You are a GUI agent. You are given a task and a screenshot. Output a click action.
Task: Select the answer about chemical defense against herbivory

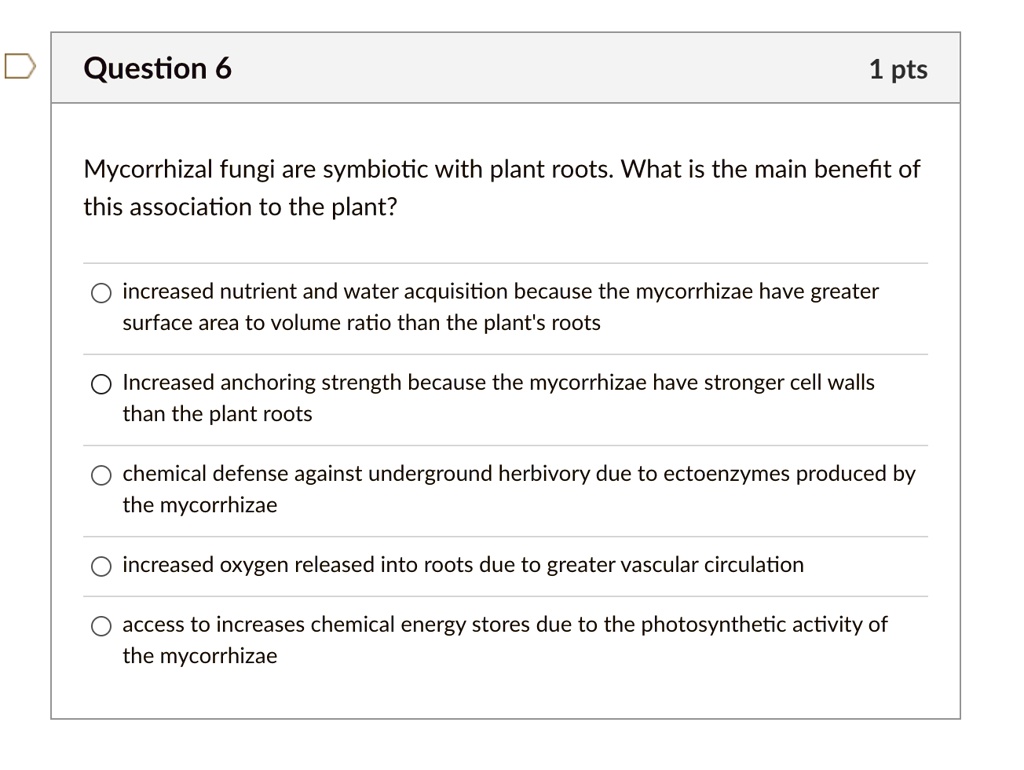click(101, 474)
